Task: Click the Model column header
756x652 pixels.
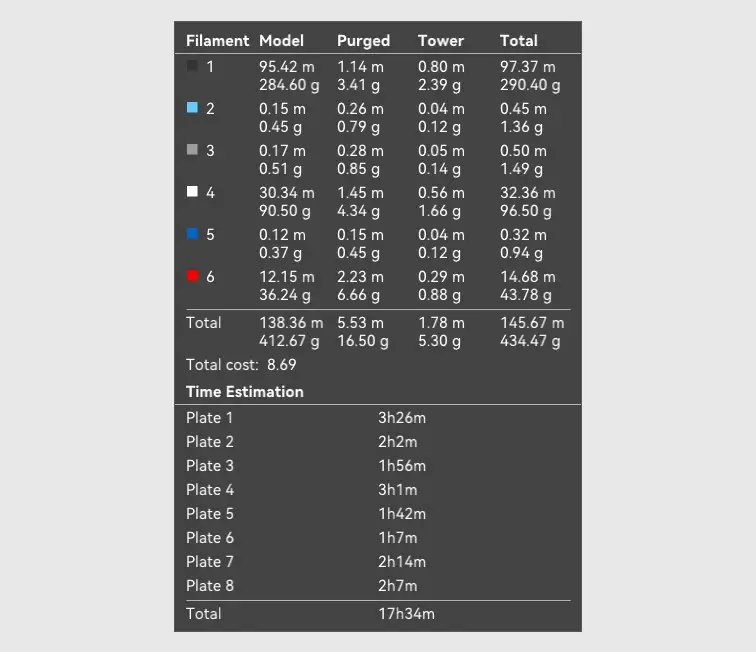Action: (x=281, y=41)
